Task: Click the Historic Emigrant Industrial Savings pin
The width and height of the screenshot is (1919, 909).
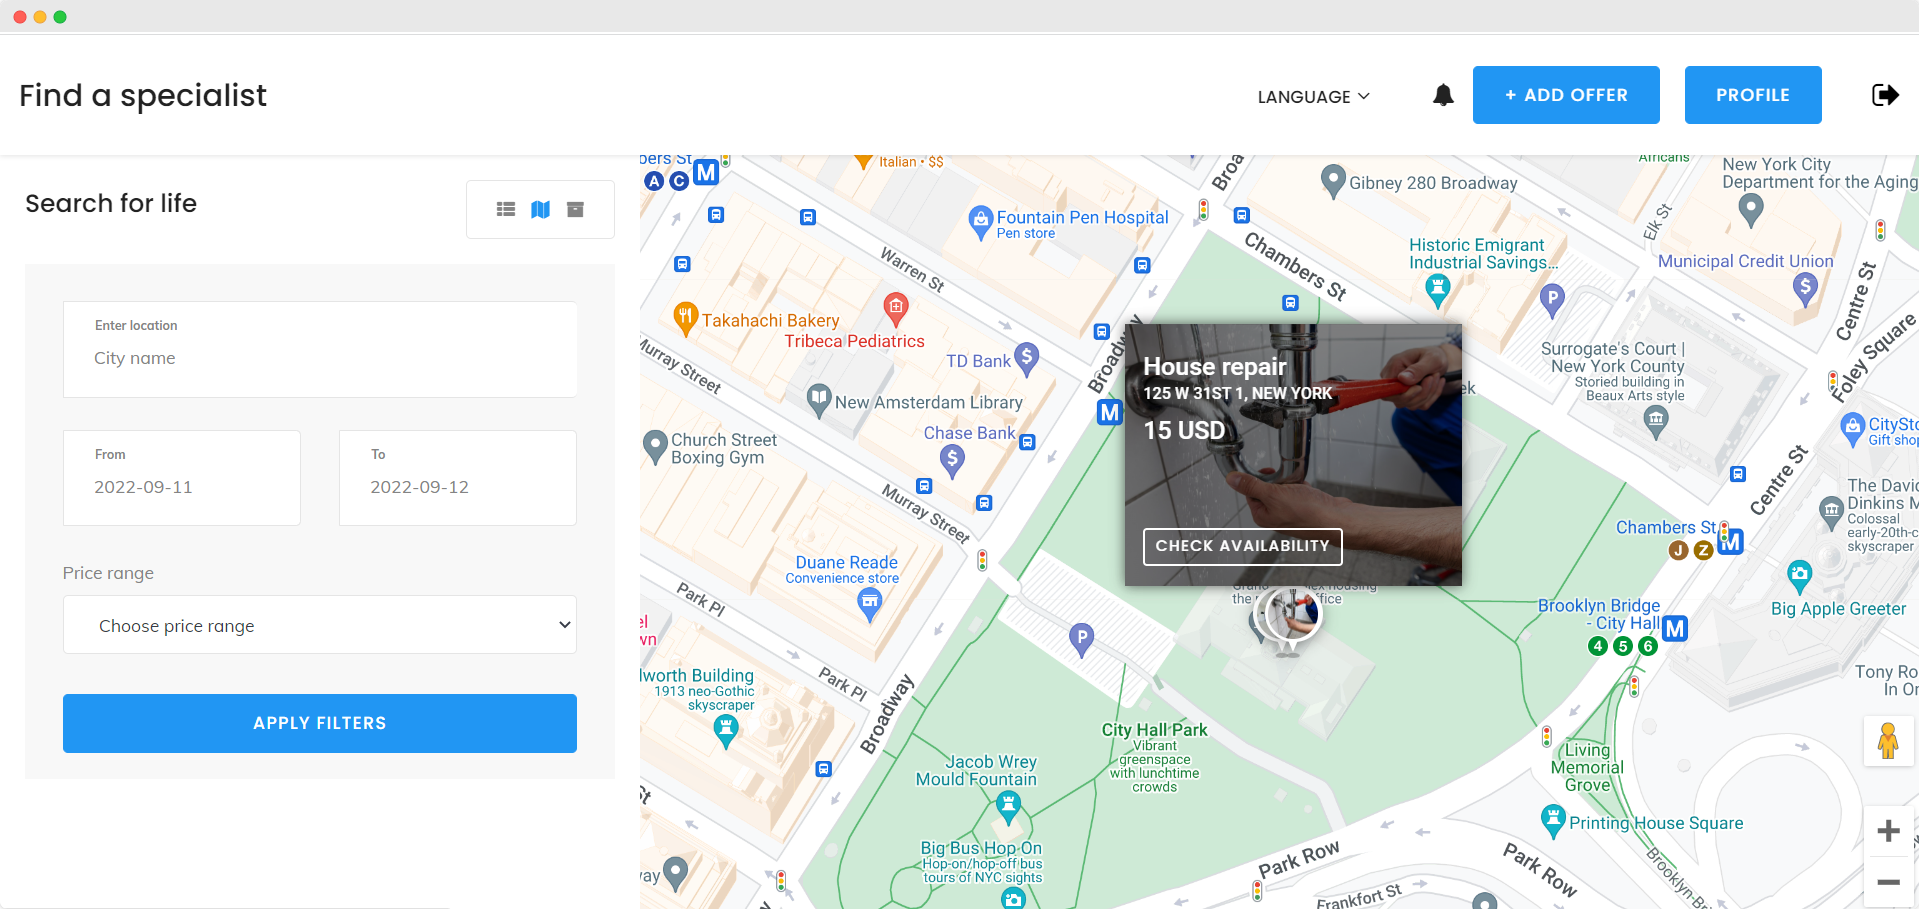Action: click(1437, 290)
